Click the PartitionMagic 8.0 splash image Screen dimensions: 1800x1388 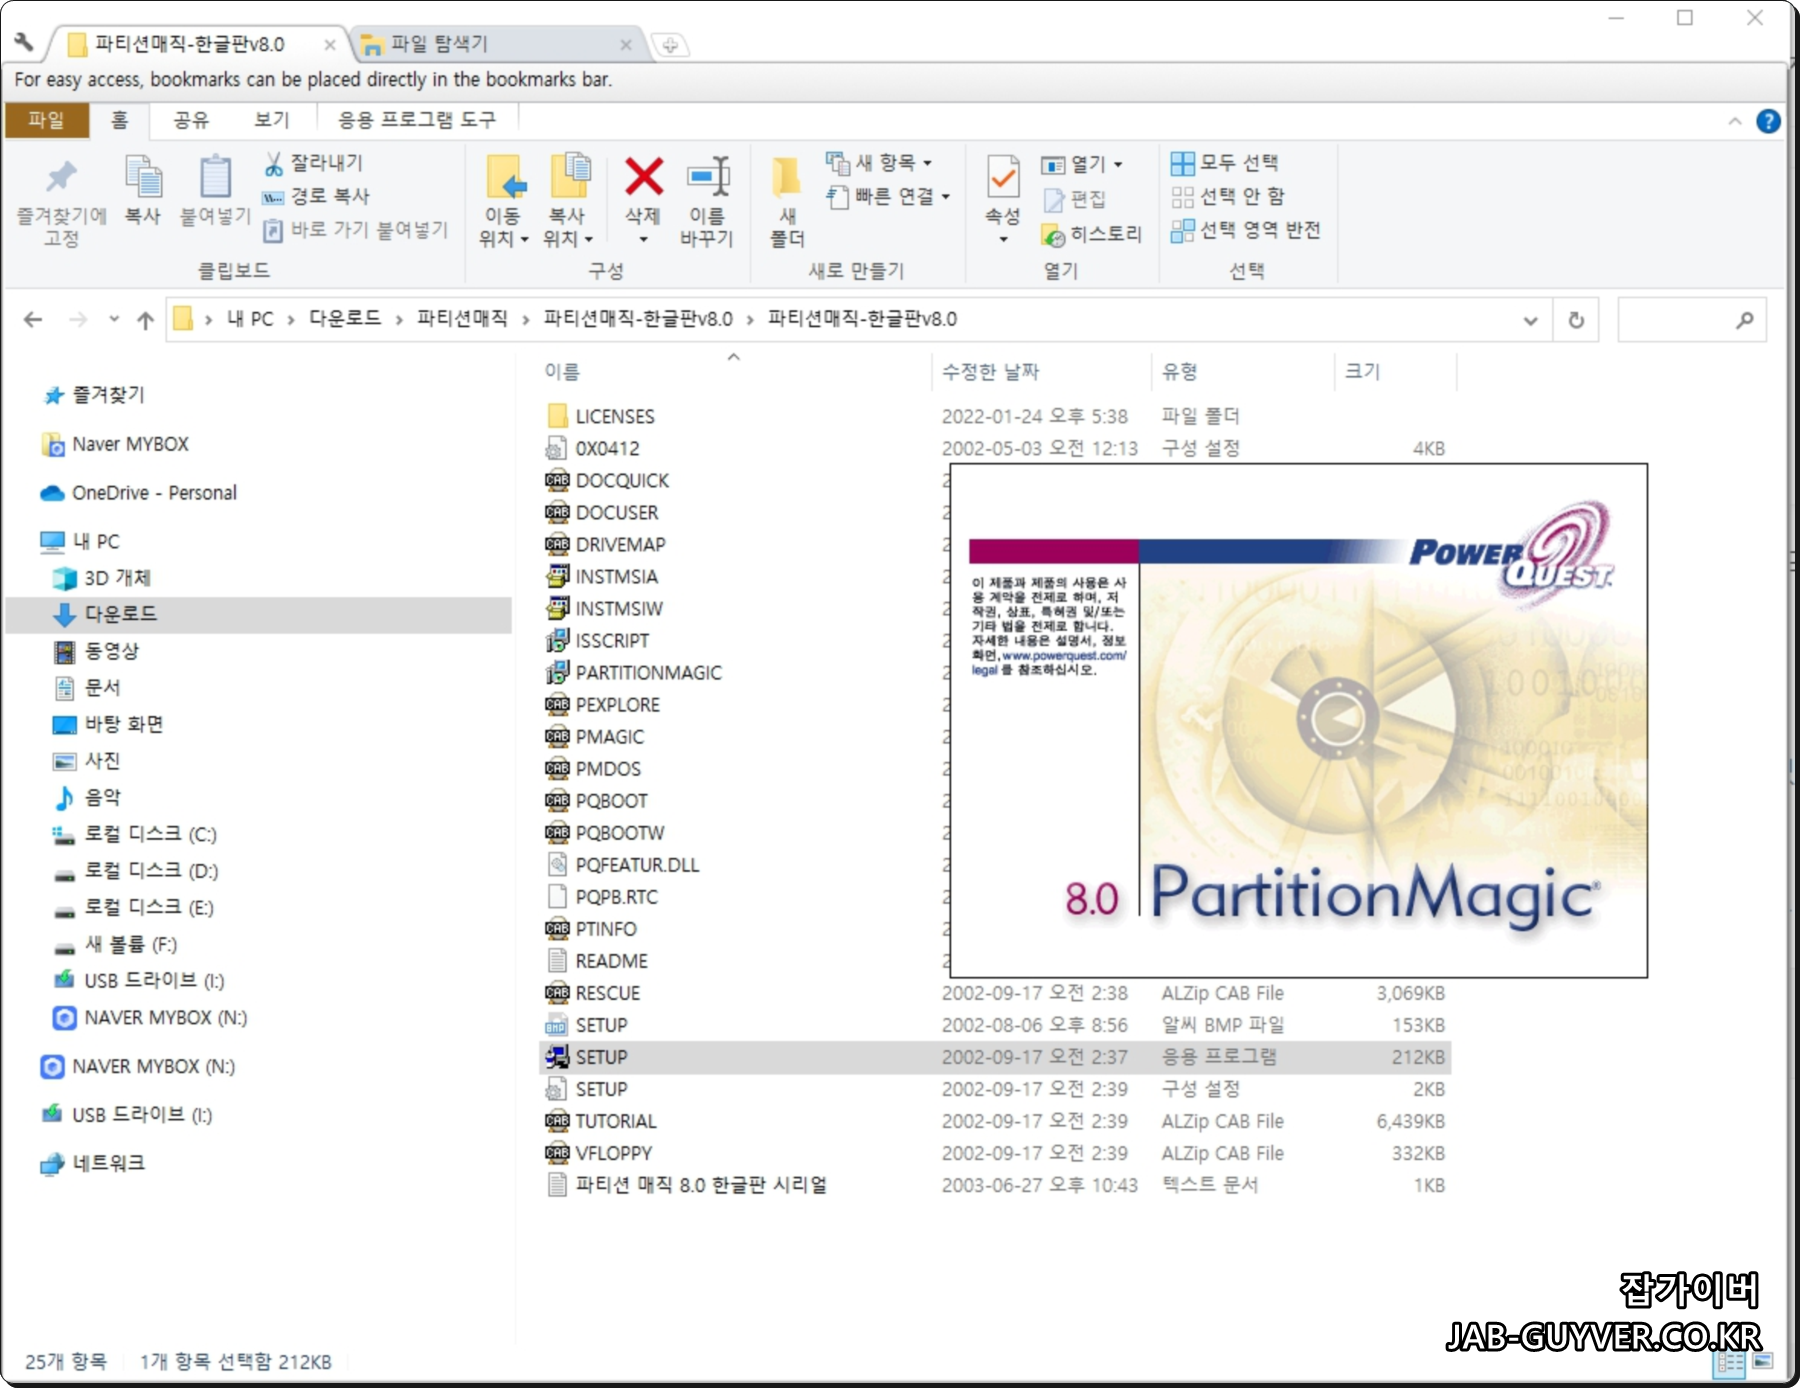click(1298, 720)
